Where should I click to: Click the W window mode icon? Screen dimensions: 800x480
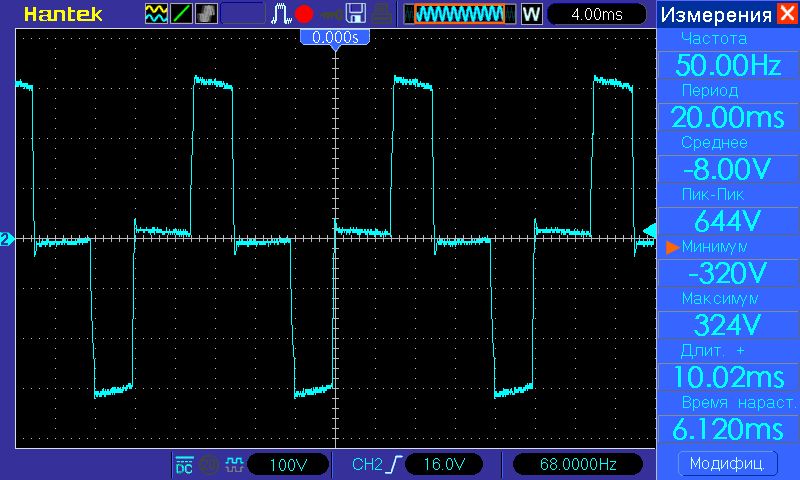[x=531, y=14]
